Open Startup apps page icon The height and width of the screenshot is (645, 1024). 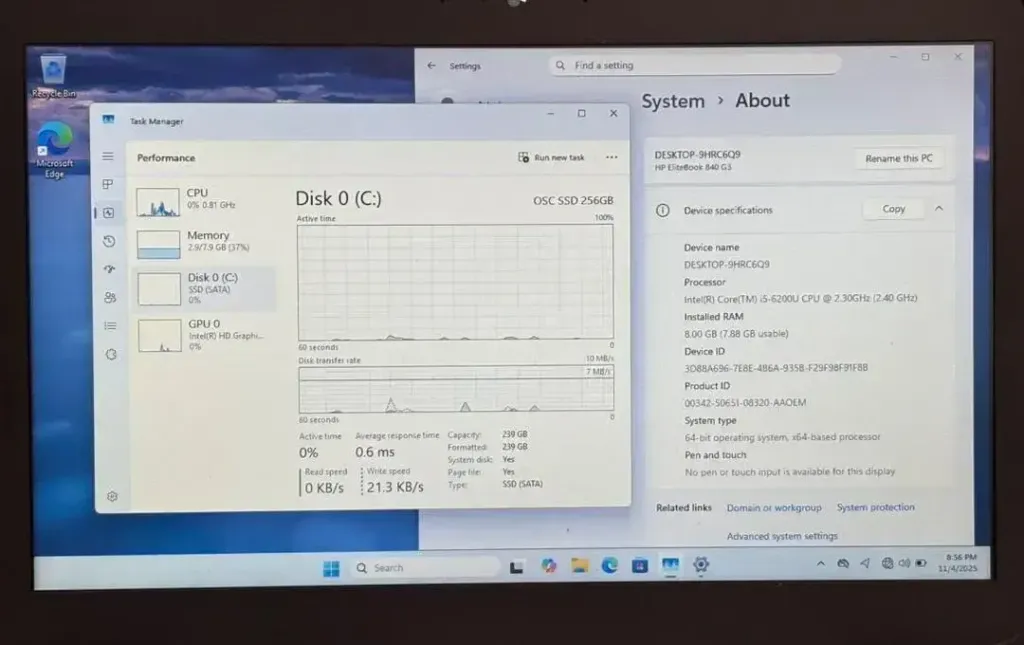click(x=109, y=269)
